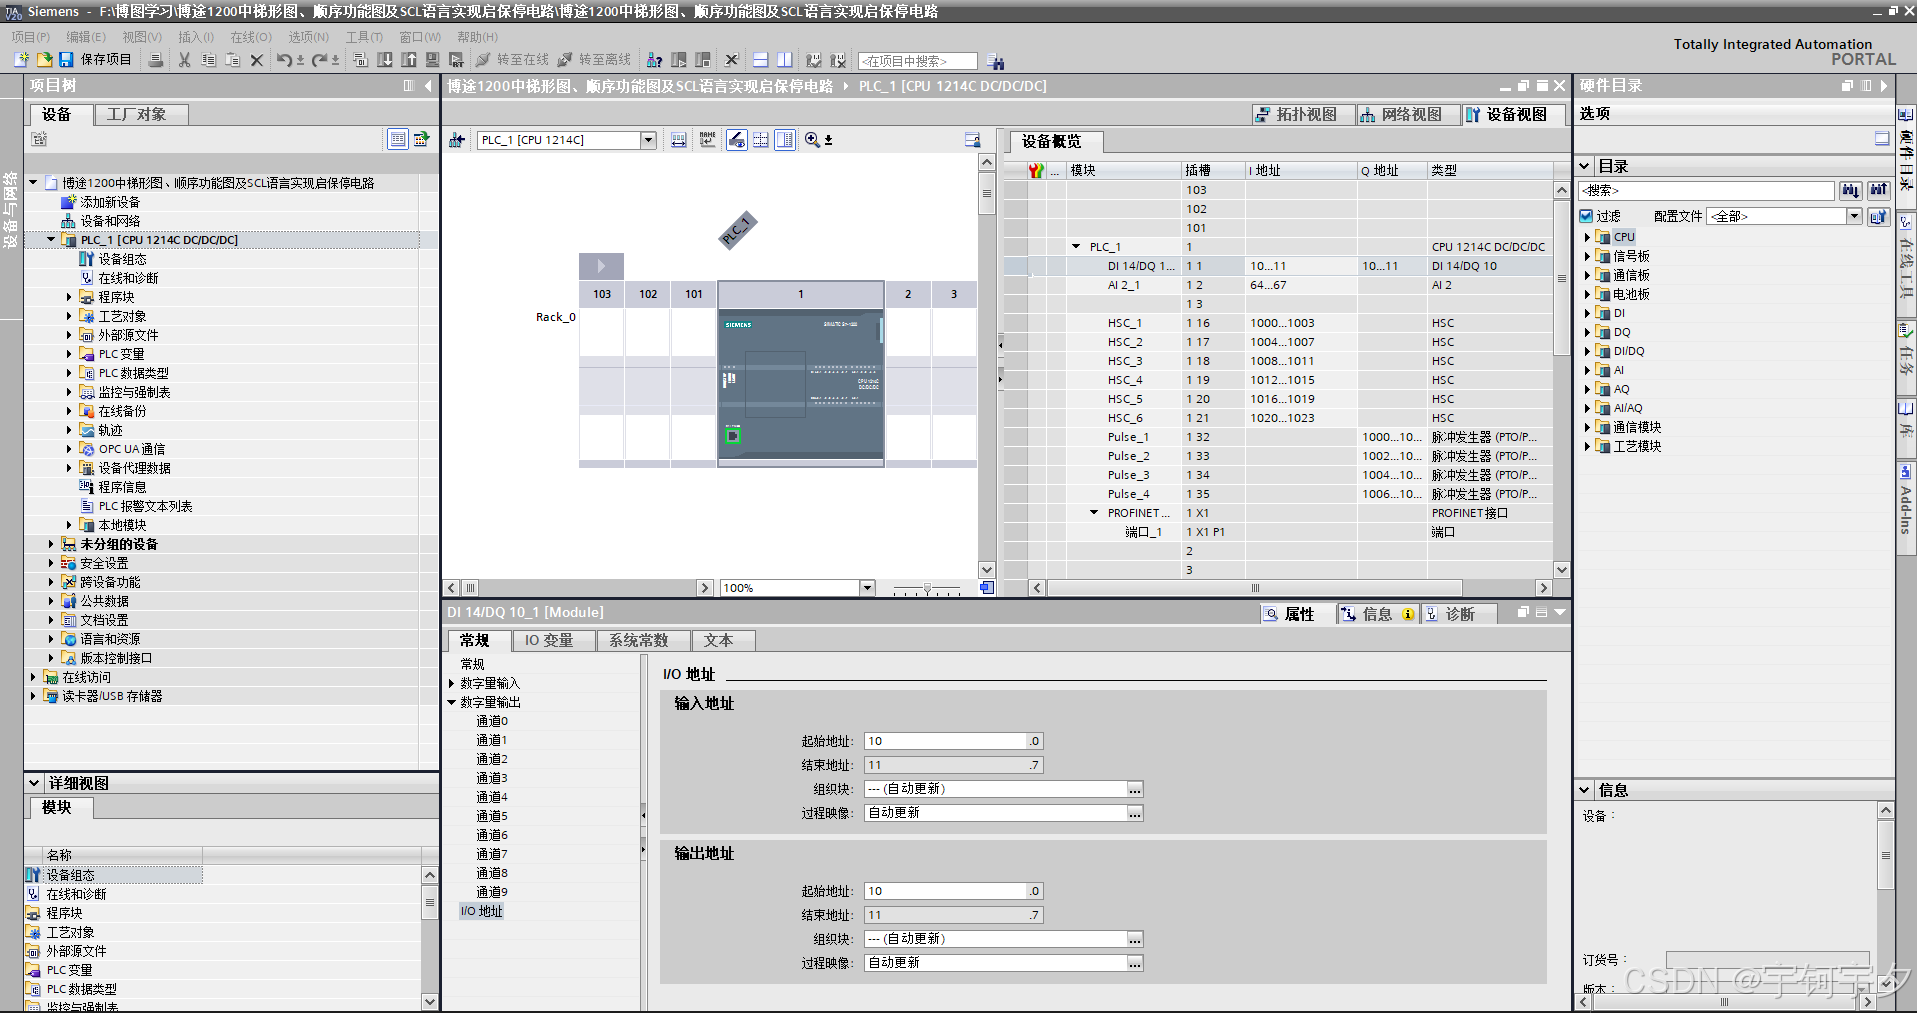This screenshot has height=1013, width=1917.
Task: Select 在线和诊断 in project tree
Action: coord(129,278)
